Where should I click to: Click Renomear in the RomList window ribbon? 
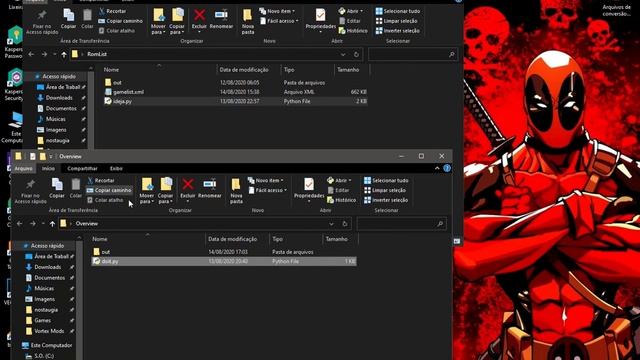coord(221,19)
